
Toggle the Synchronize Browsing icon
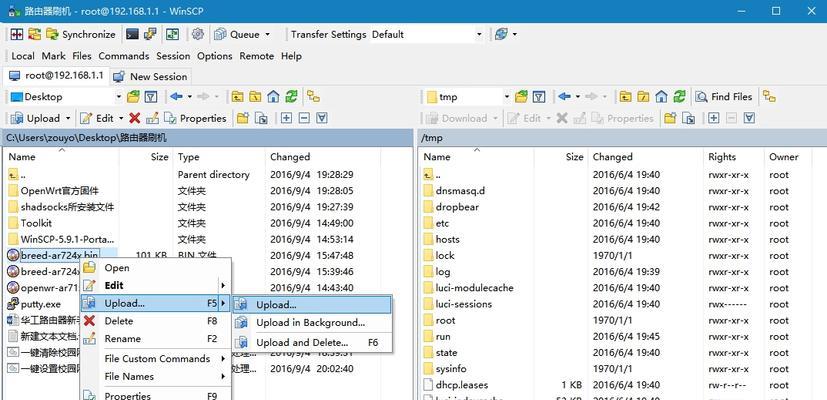point(172,34)
